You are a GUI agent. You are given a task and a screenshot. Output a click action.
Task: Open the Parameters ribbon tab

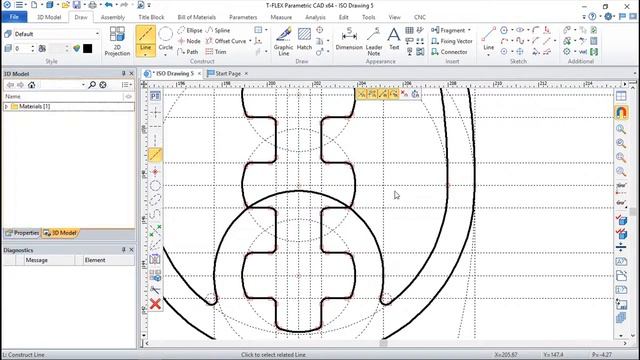click(243, 17)
